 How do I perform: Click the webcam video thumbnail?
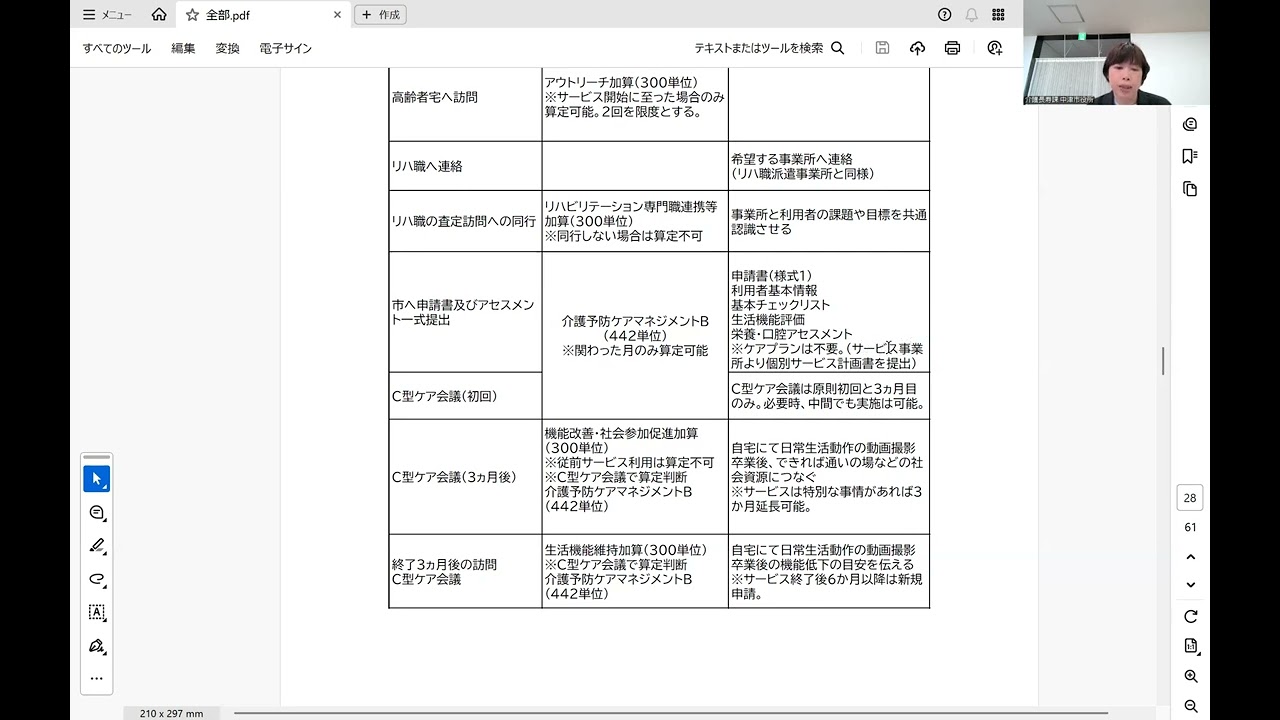[1116, 53]
